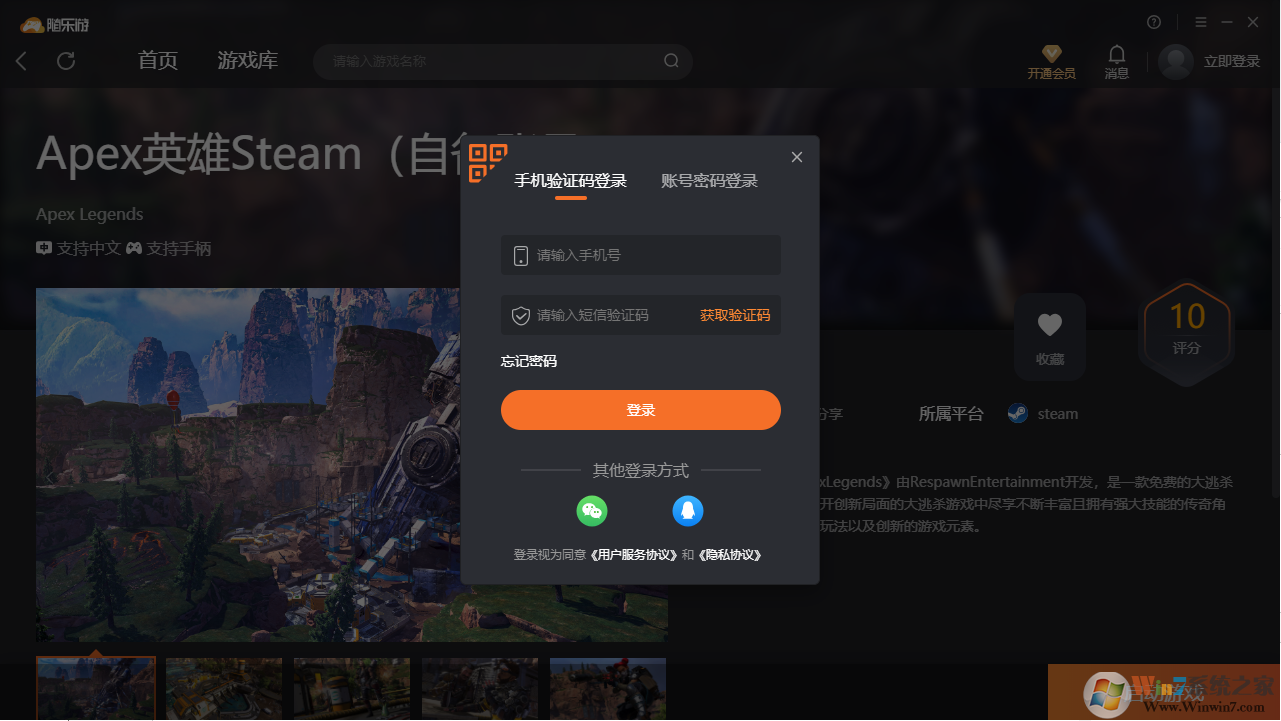Viewport: 1281px width, 721px height.
Task: Go back using the left arrow icon
Action: pos(21,61)
